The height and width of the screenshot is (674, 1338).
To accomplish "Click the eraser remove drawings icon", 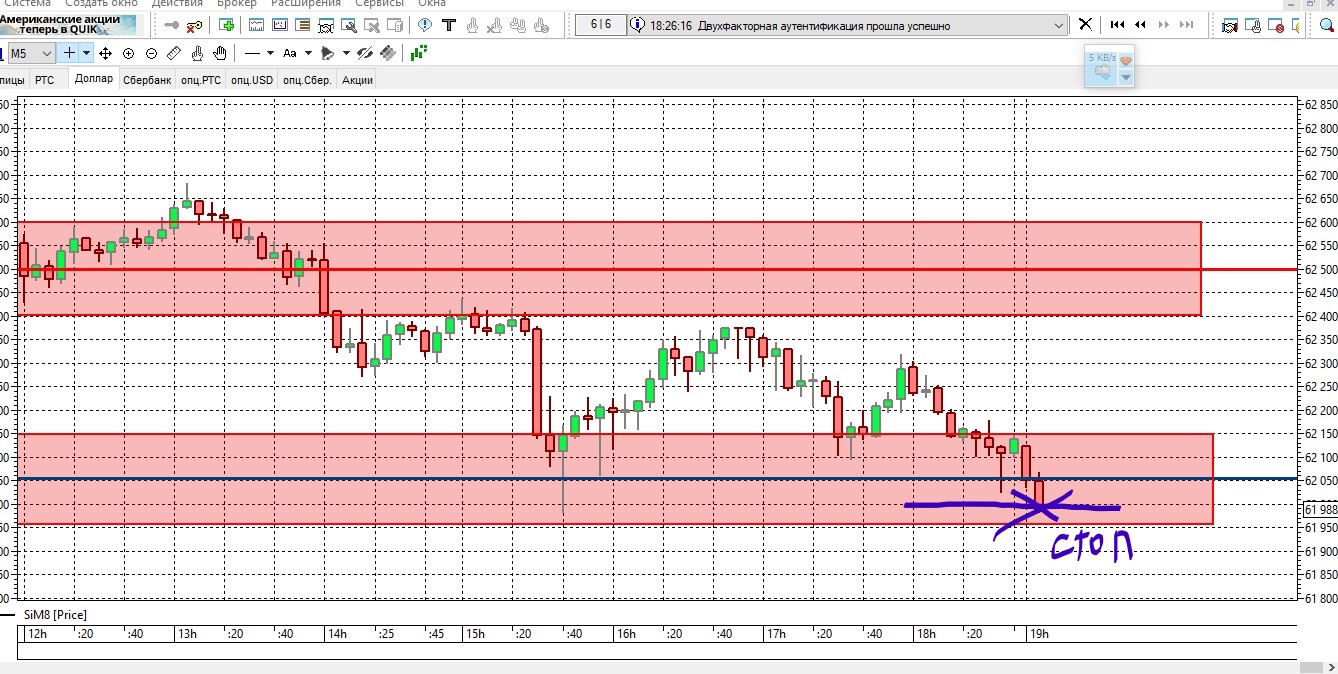I will click(388, 53).
